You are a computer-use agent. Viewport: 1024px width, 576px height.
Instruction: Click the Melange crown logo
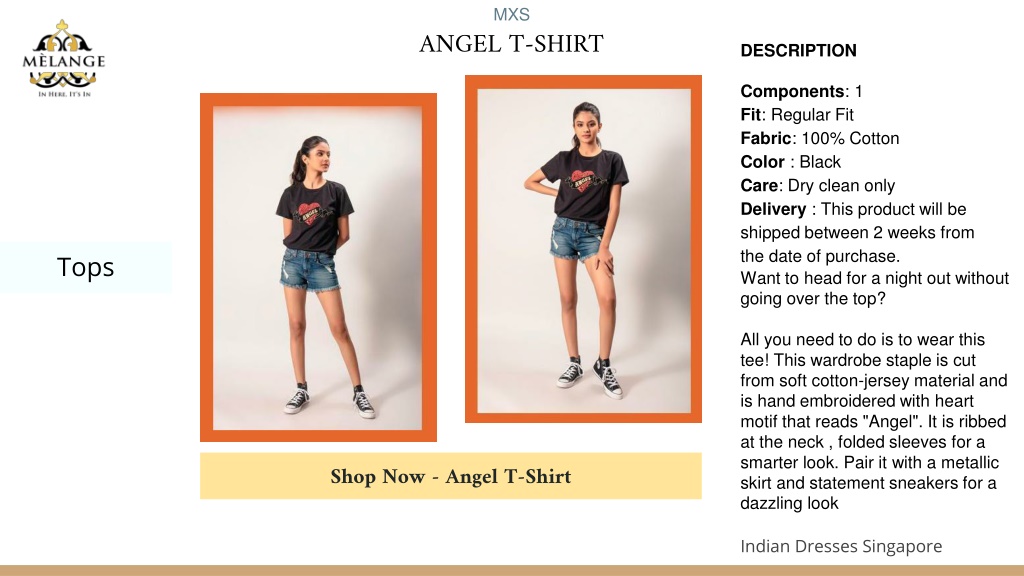click(63, 58)
